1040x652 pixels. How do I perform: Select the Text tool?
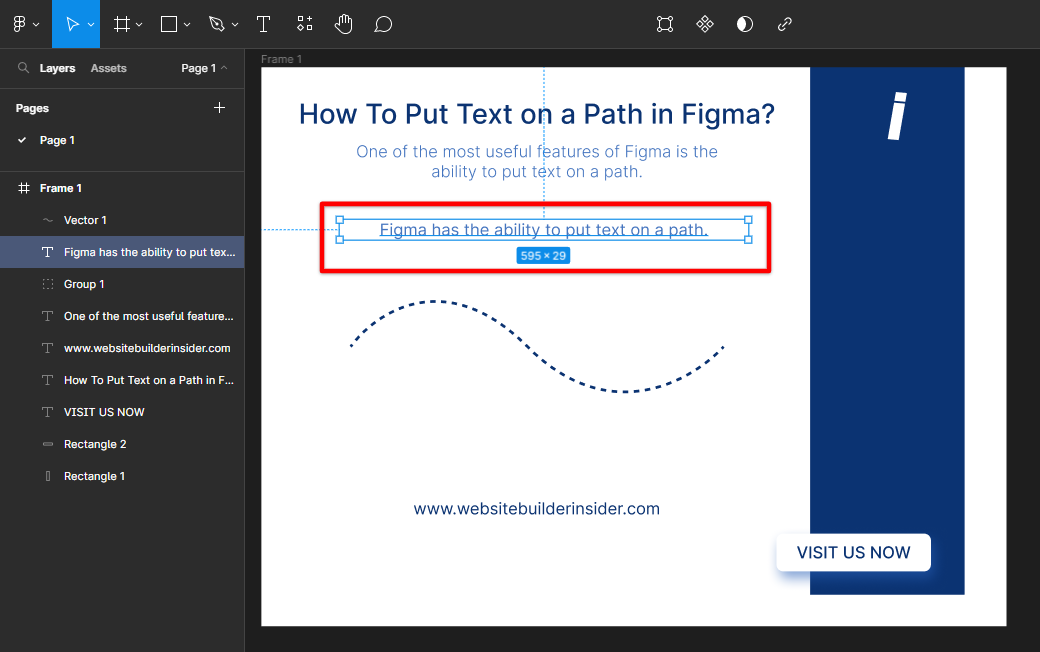point(263,24)
